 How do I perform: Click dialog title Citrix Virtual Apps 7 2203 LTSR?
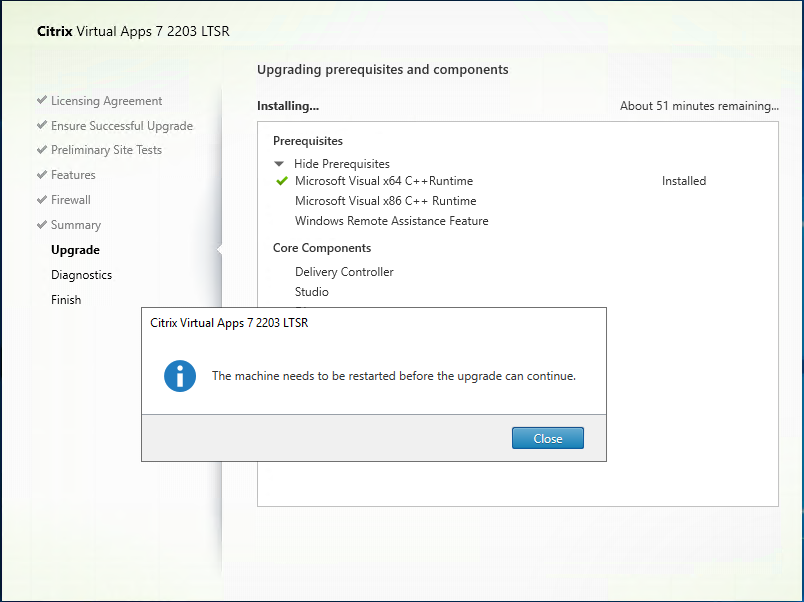[229, 323]
